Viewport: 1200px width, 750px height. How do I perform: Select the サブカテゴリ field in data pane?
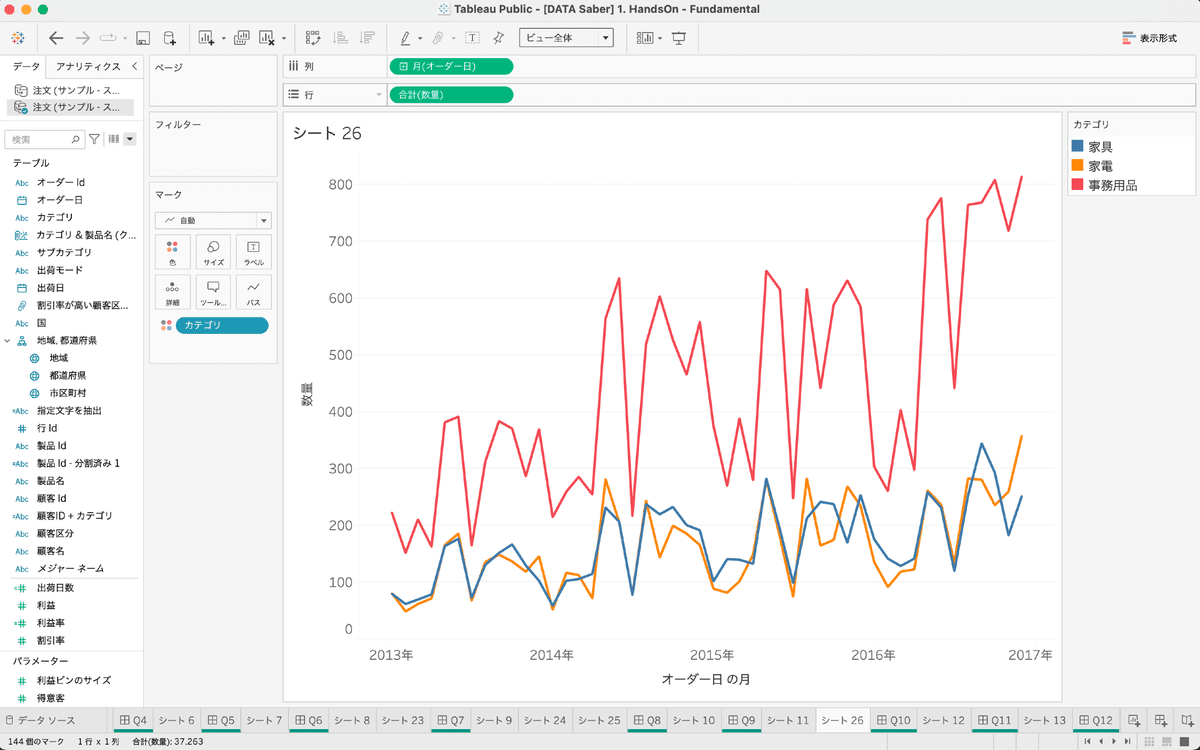[x=64, y=253]
